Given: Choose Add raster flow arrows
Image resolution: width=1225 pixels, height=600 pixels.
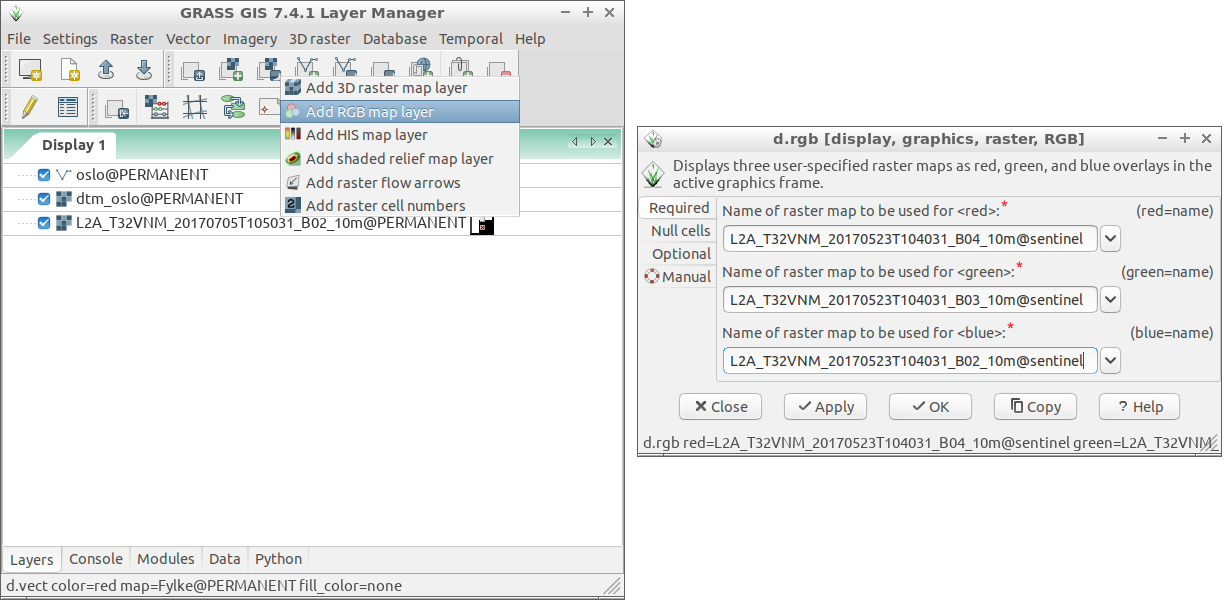Looking at the screenshot, I should coord(400,183).
